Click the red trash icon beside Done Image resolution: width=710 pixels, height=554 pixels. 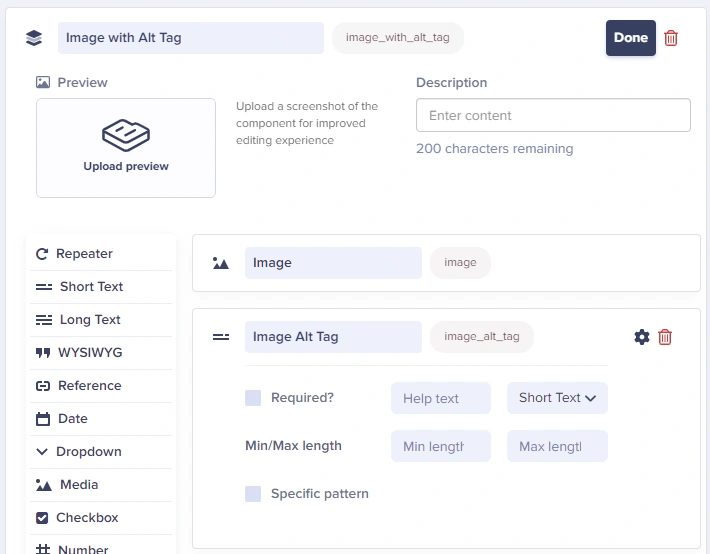click(x=671, y=38)
